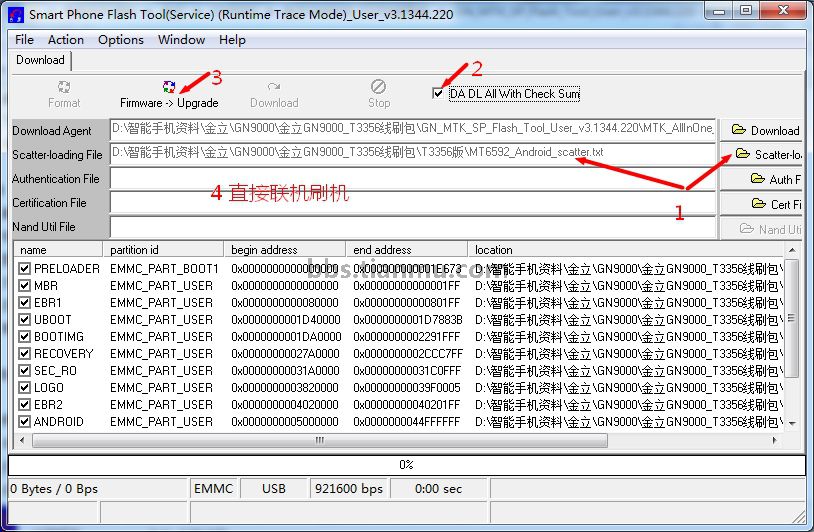Uncheck the UBOOT partition checkbox
Viewport: 814px width, 532px height.
click(x=24, y=319)
